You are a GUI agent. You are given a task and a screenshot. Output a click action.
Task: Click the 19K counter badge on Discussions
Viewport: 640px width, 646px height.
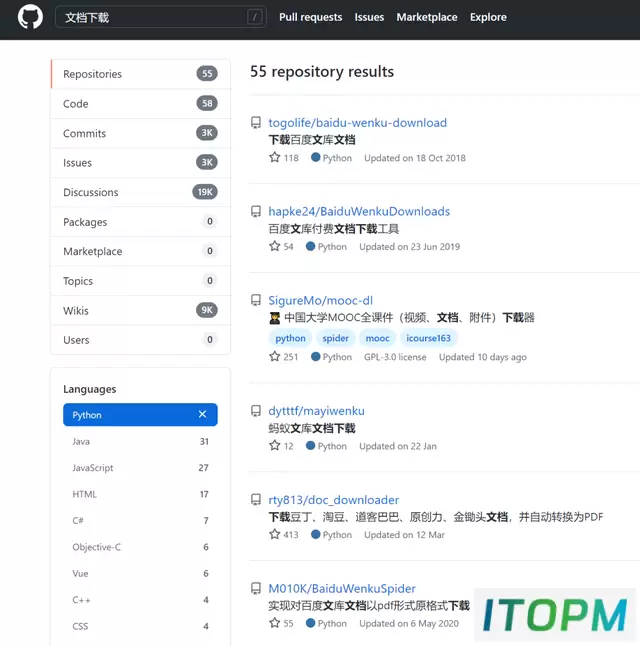205,192
